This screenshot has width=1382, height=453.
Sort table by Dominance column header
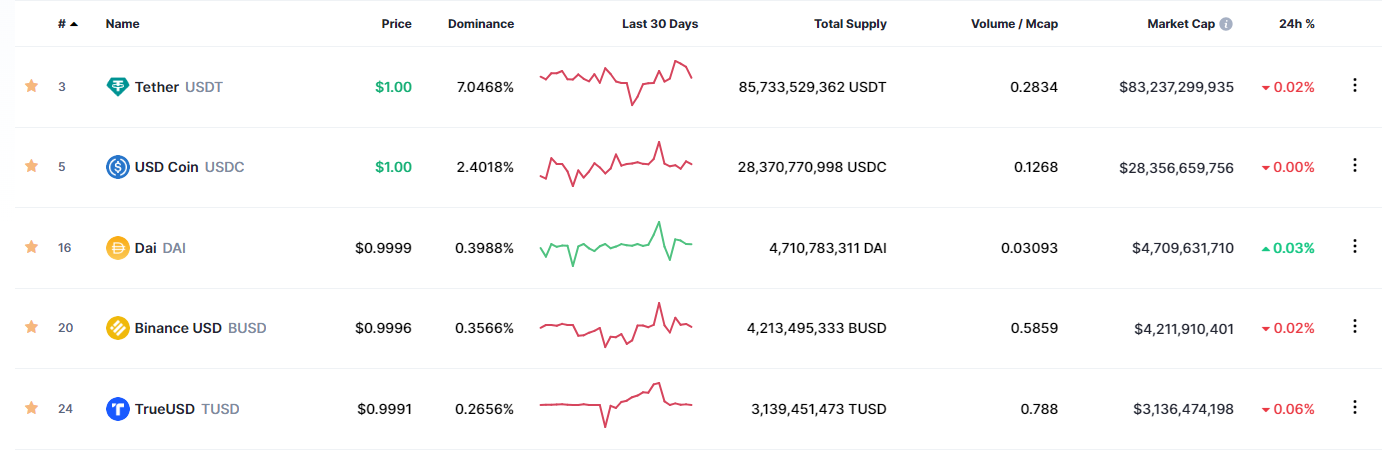point(481,24)
